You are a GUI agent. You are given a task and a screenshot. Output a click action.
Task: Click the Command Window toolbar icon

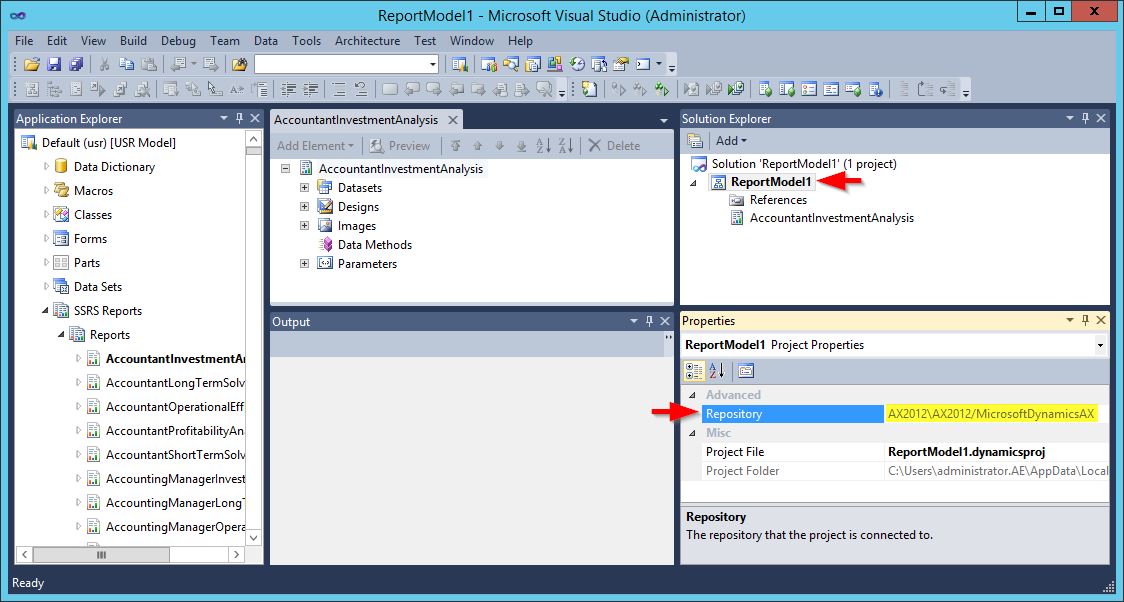tap(644, 64)
